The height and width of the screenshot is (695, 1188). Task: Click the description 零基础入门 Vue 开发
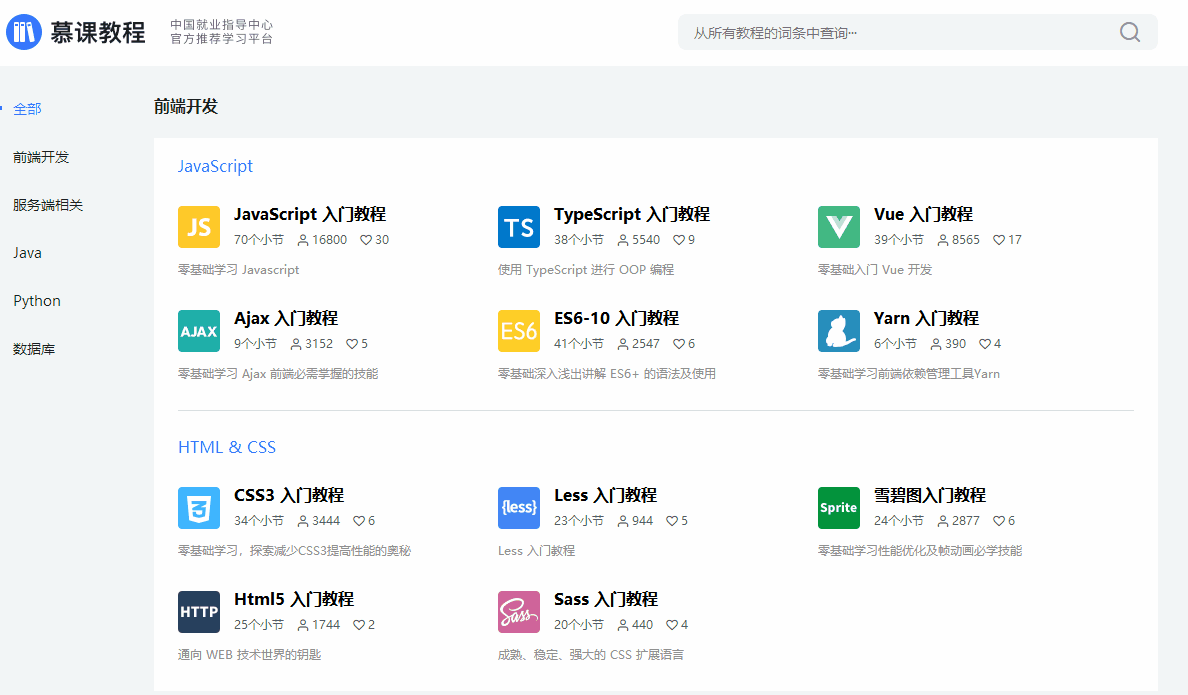(x=875, y=270)
